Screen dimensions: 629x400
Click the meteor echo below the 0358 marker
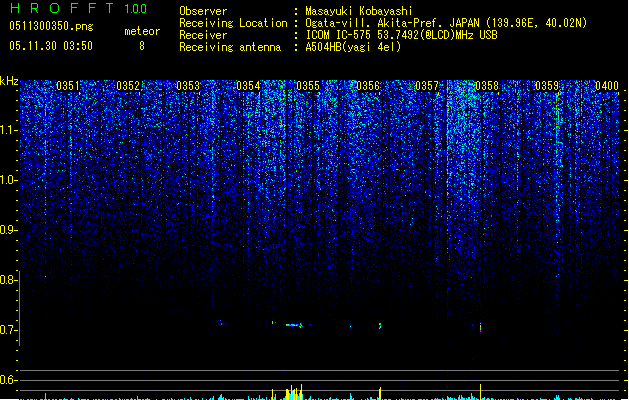point(480,327)
